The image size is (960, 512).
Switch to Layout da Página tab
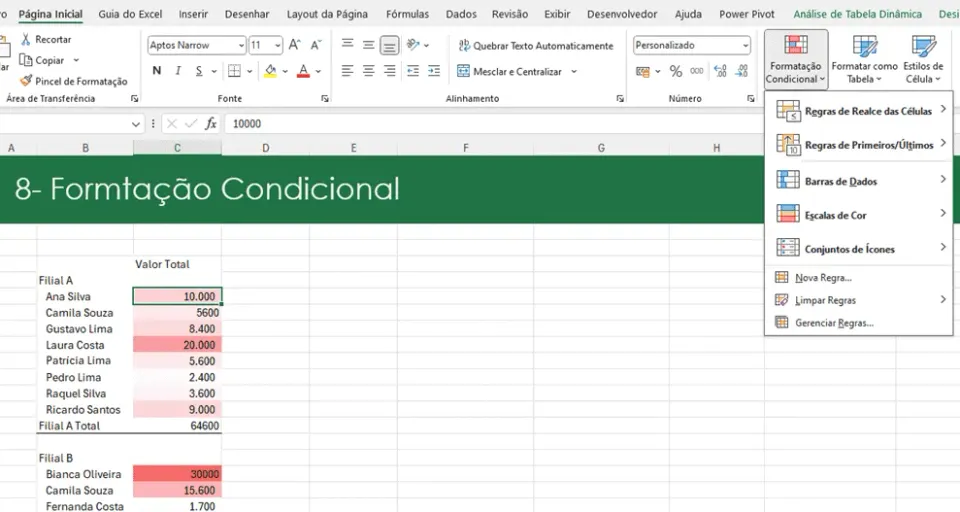[x=327, y=13]
